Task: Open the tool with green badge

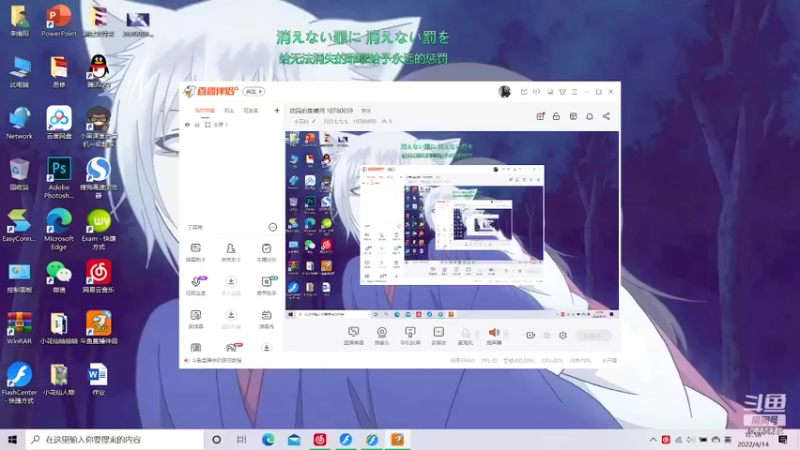Action: 266,286
